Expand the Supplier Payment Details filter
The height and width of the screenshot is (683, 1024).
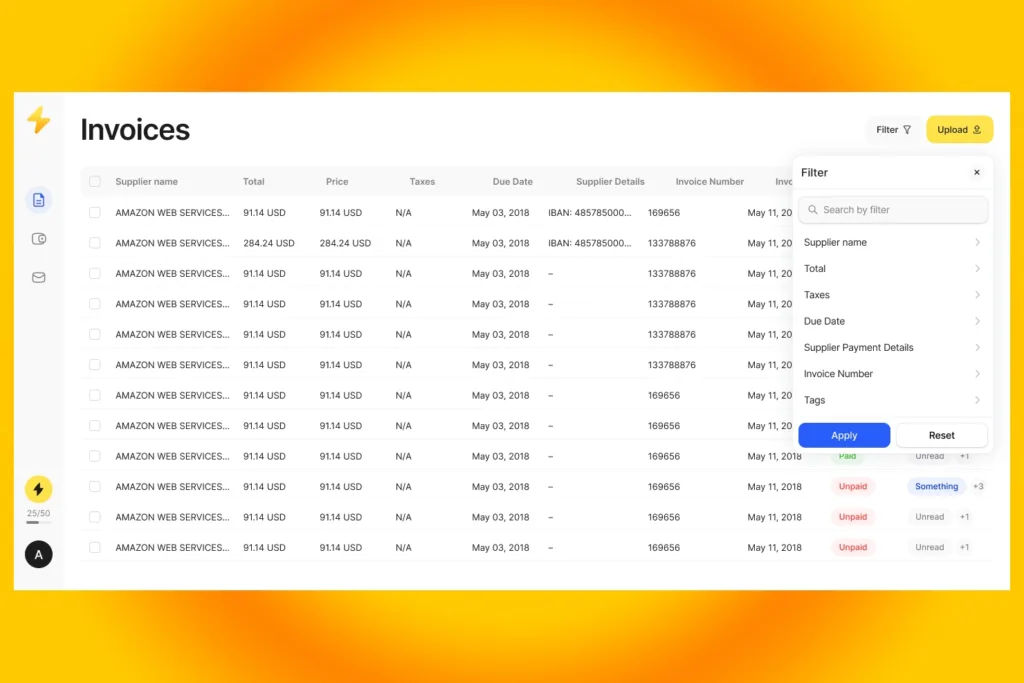pos(892,347)
